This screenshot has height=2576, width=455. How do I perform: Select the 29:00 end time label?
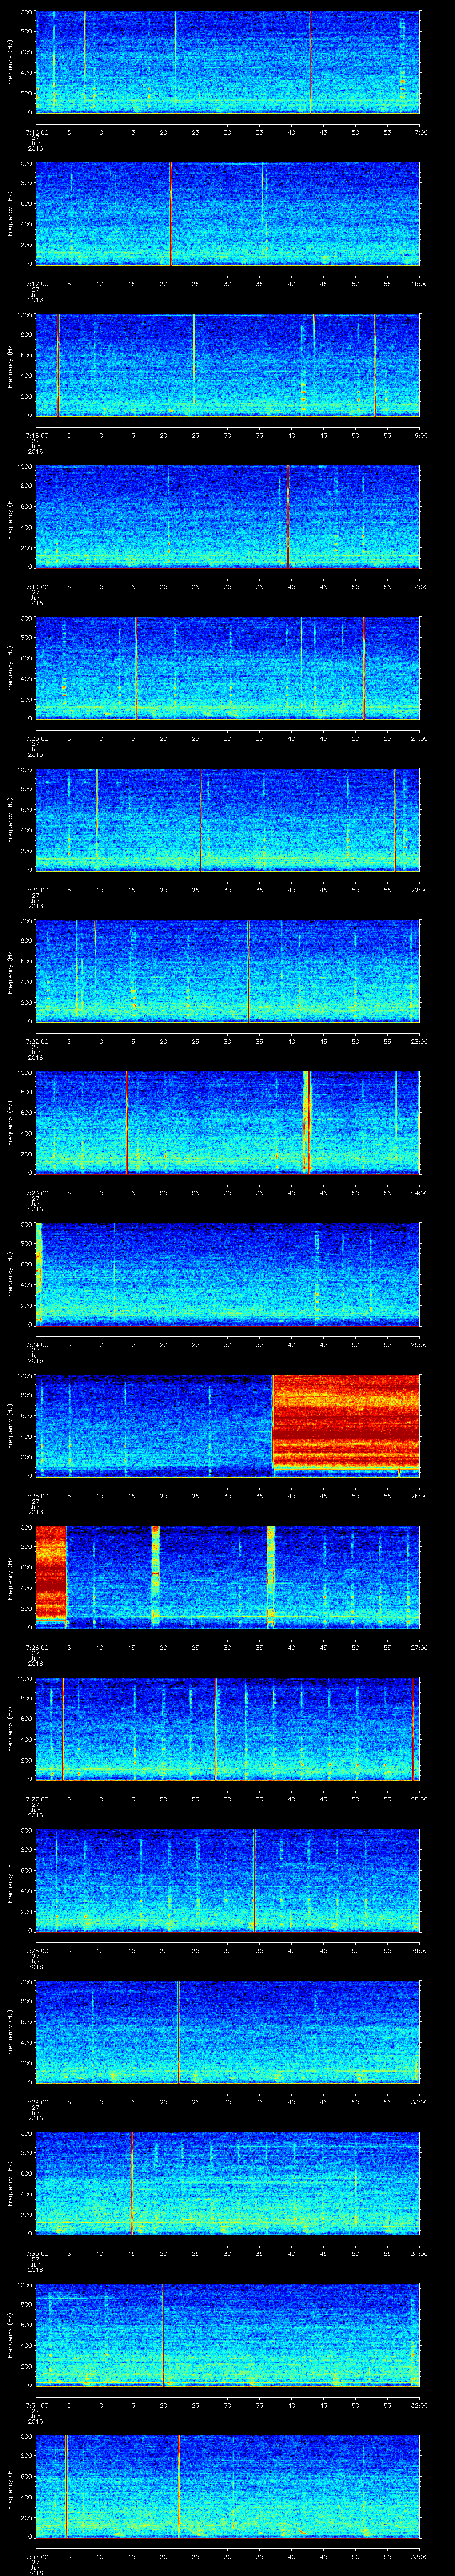419,1951
